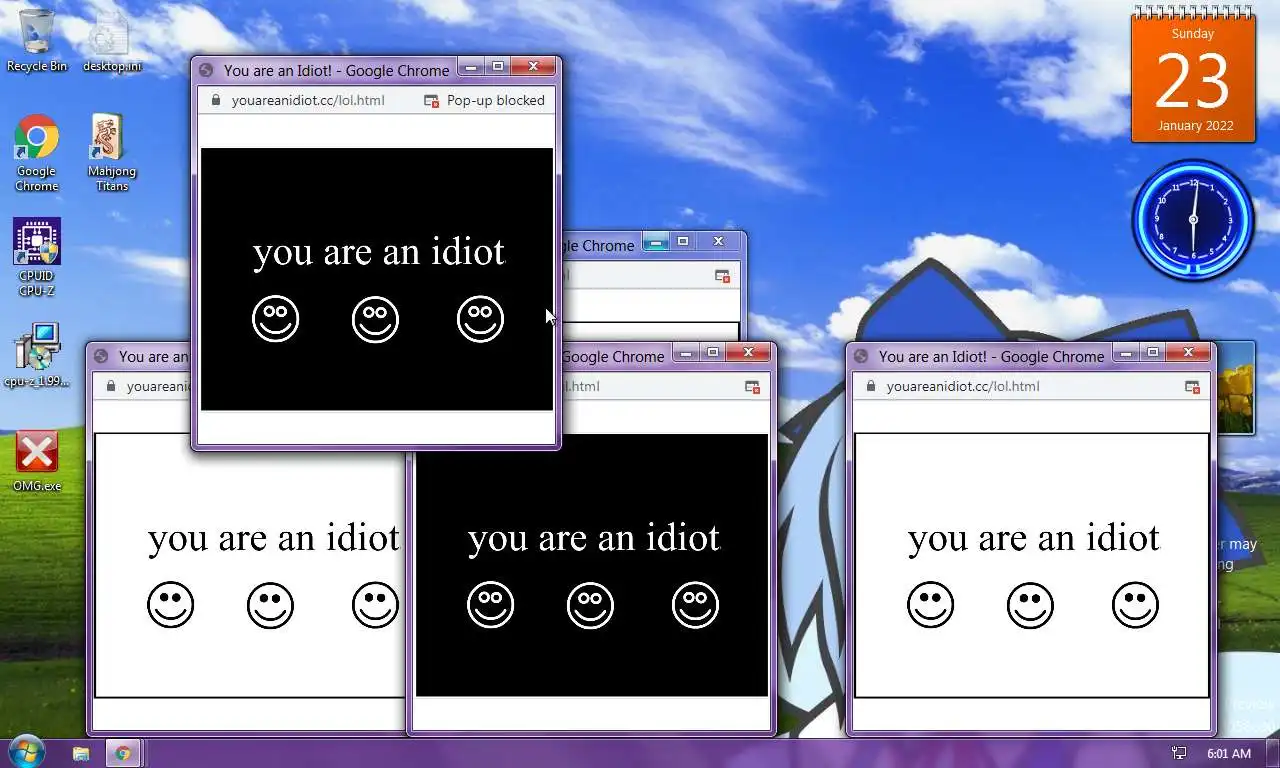Screen dimensions: 1280x768
Task: Click the lock icon in bottom-left window
Action: point(110,386)
